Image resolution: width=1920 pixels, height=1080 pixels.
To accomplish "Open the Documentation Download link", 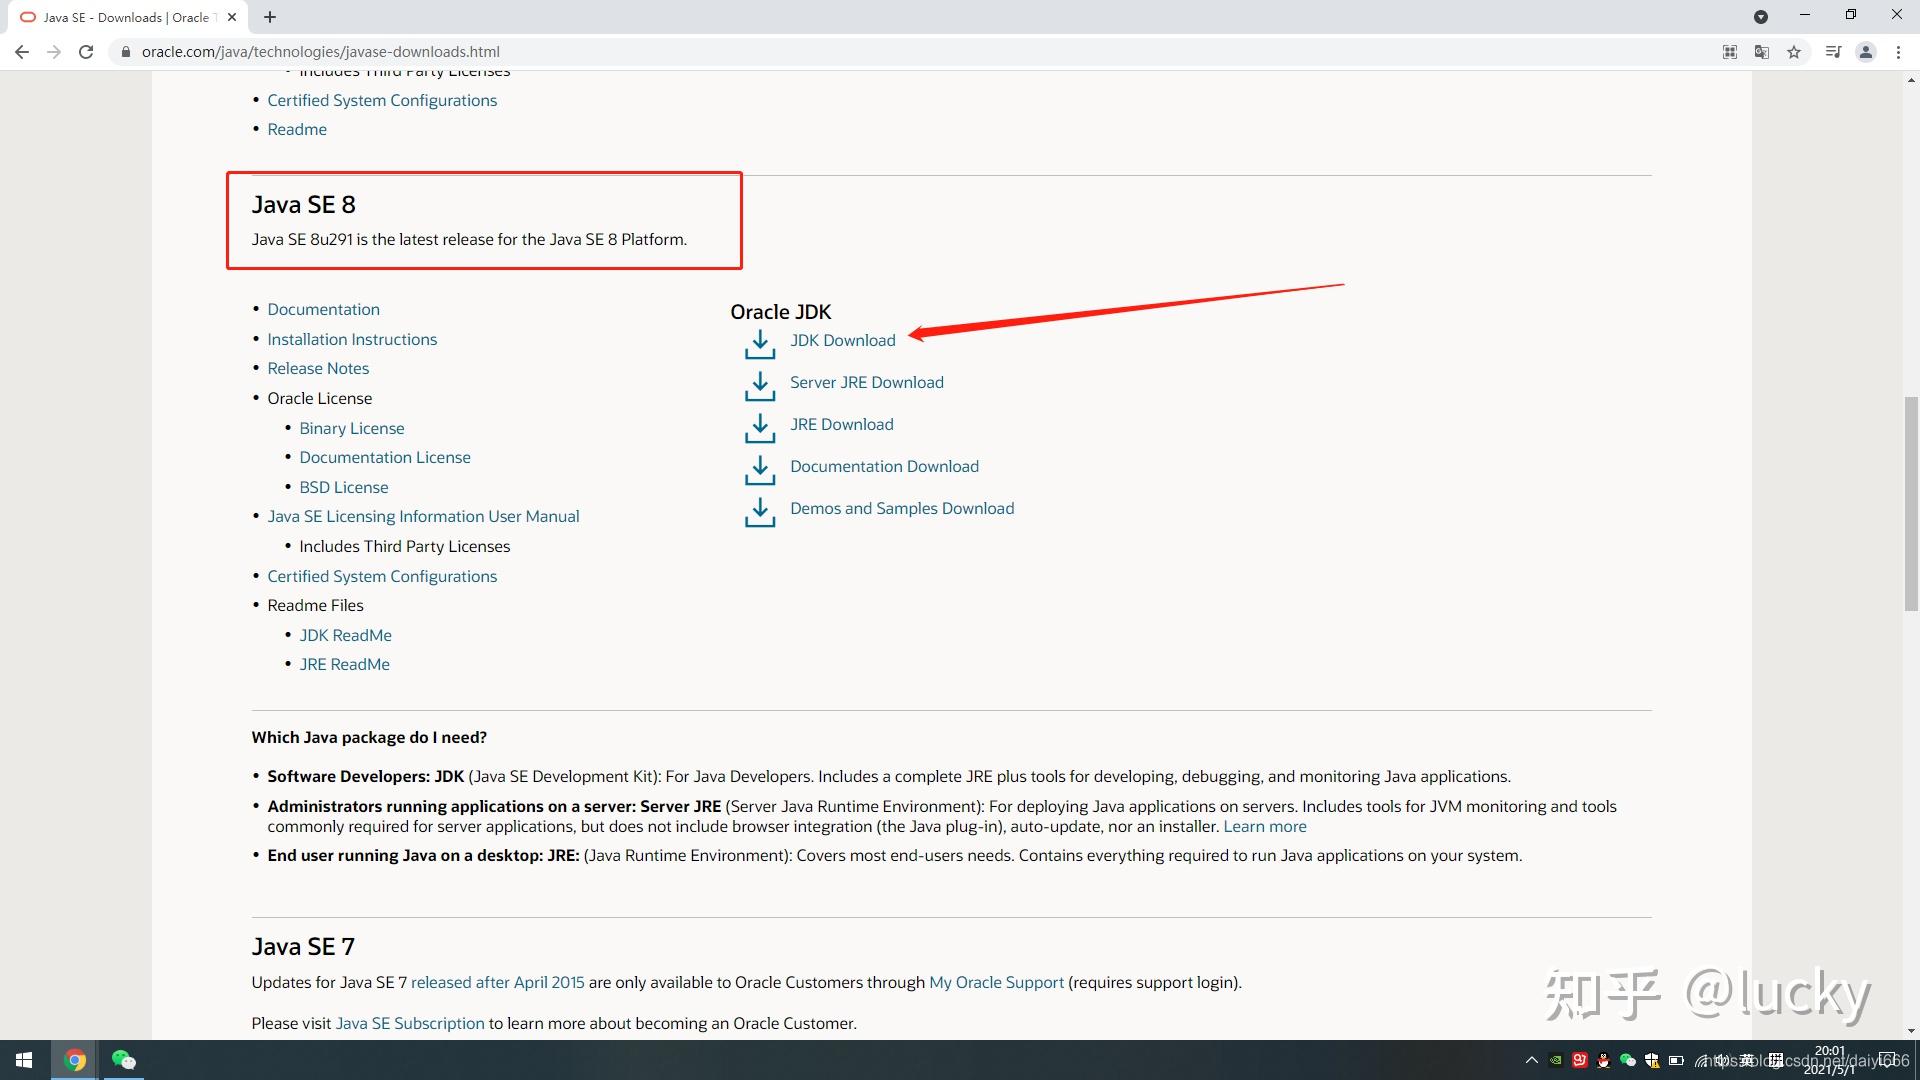I will tap(884, 466).
